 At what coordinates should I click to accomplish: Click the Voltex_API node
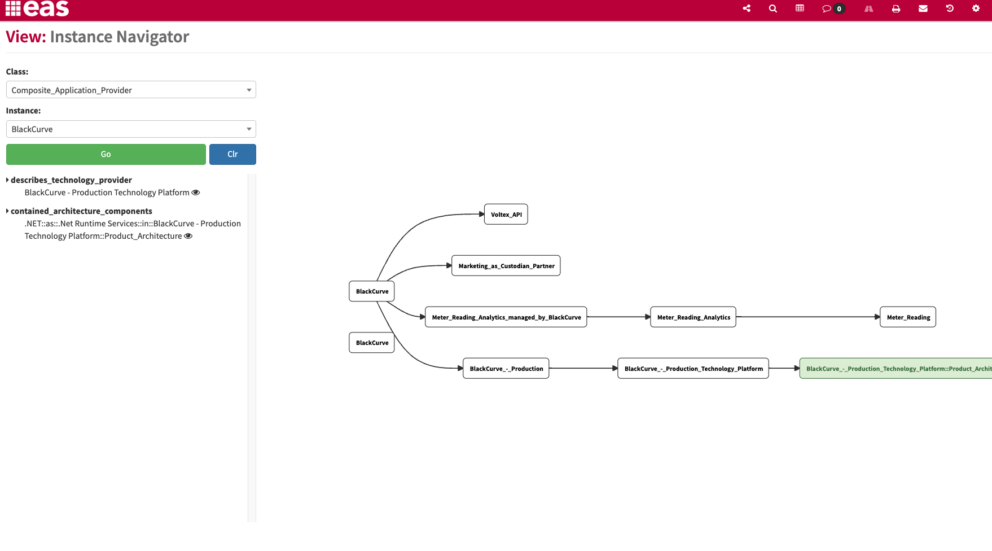point(506,214)
